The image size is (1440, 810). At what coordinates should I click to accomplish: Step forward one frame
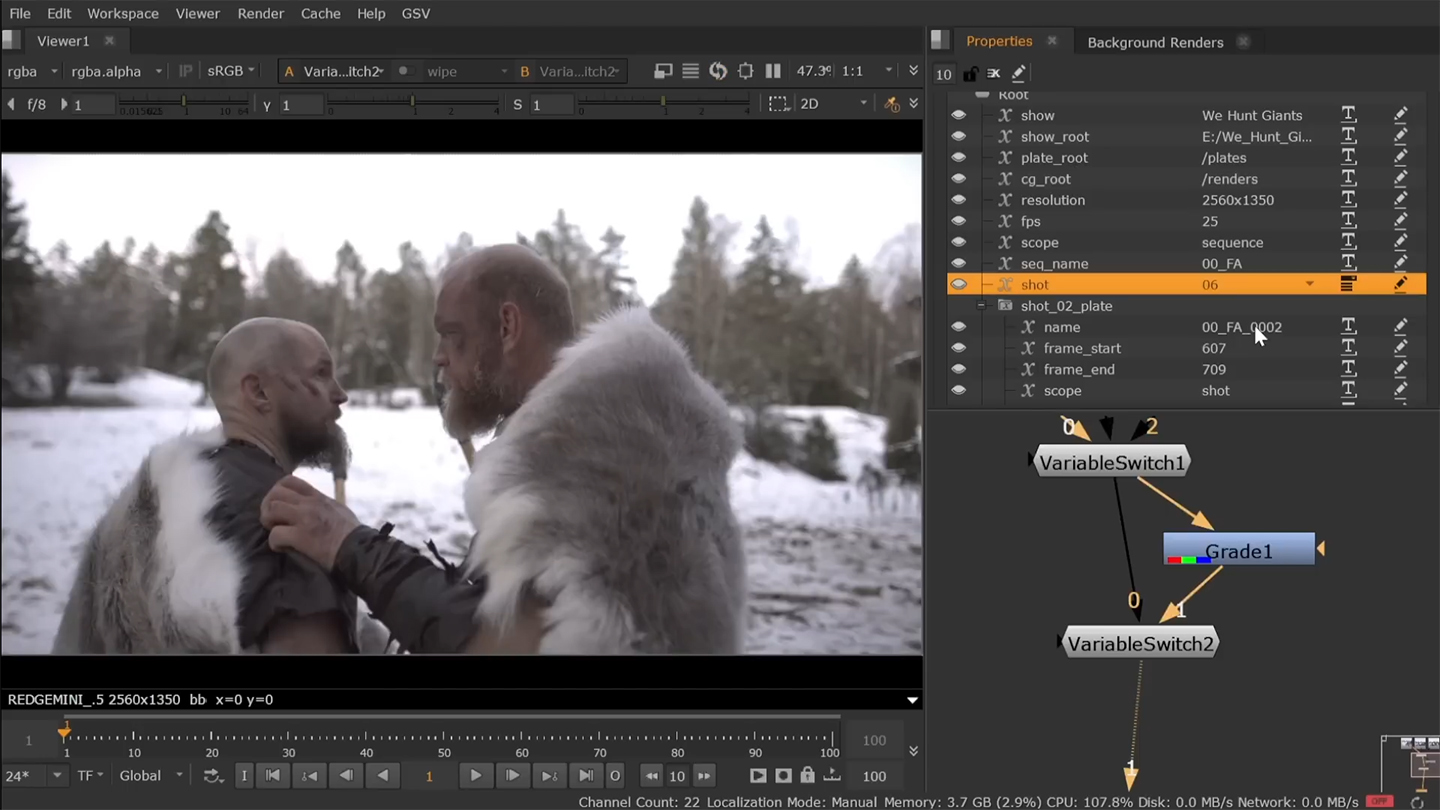[513, 776]
